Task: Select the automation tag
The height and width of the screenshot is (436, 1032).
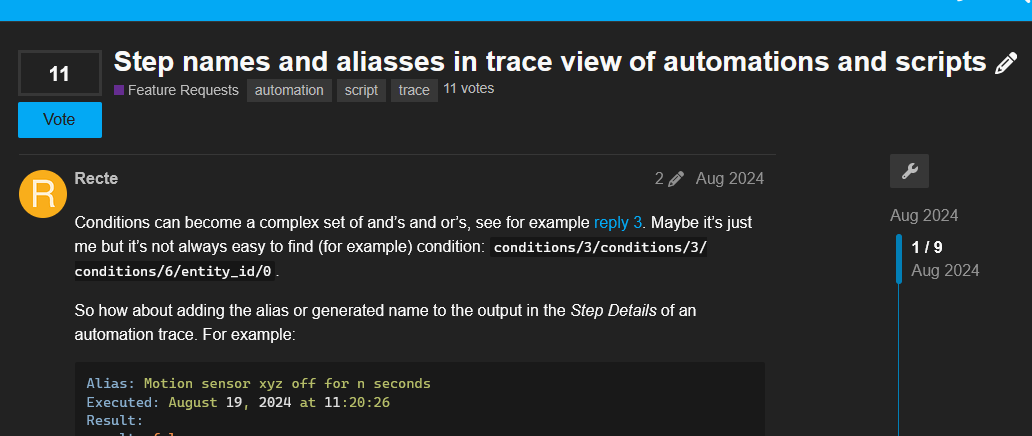Action: 289,90
